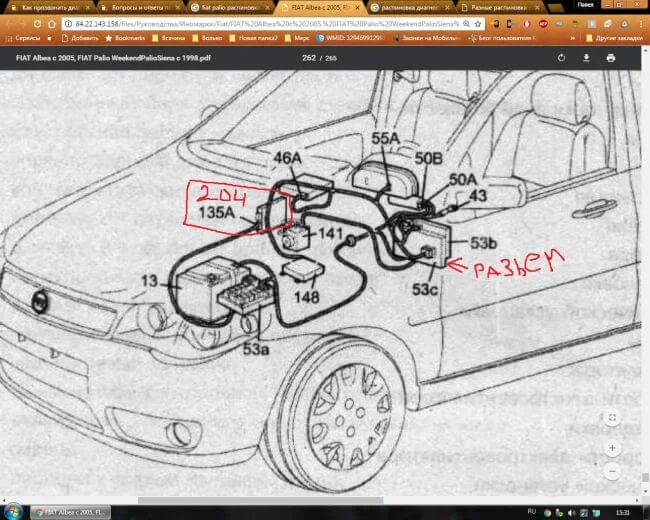Screen dimensions: 650x520
Task: Print the PDF document
Action: click(x=610, y=58)
